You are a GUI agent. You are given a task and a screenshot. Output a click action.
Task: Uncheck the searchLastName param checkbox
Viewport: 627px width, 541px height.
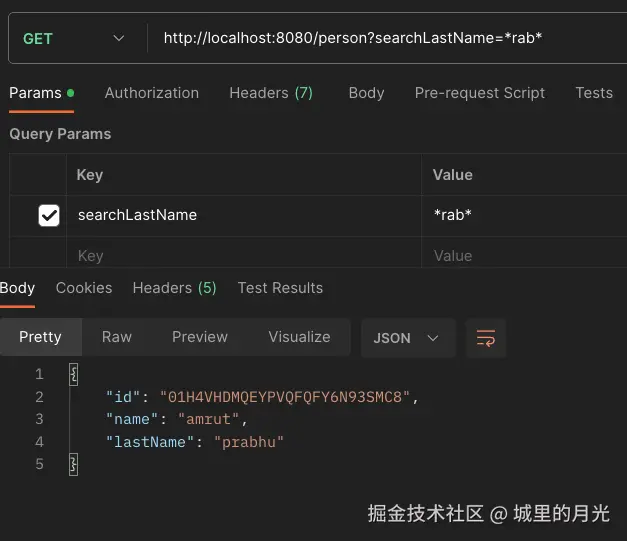49,216
